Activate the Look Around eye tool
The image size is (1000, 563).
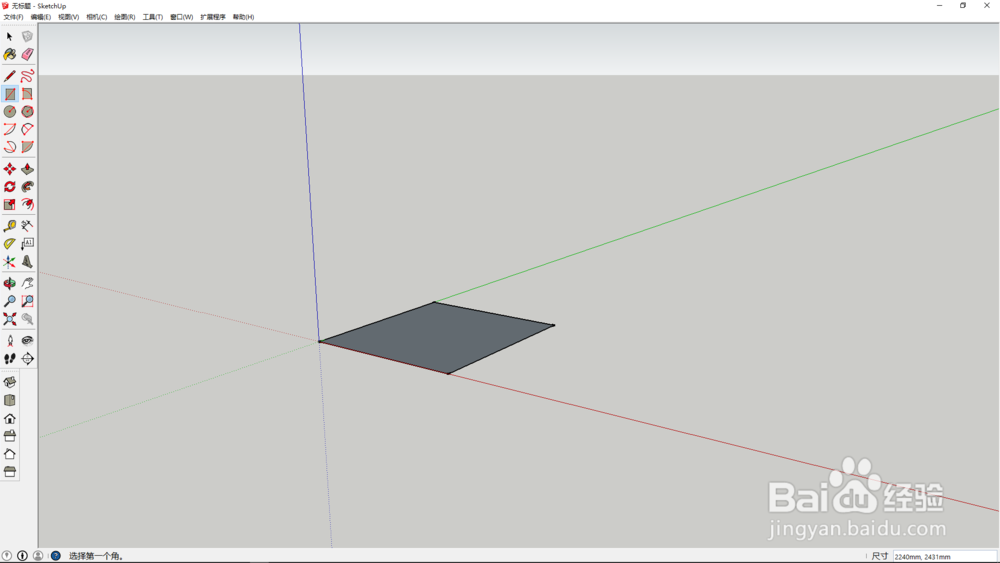click(x=27, y=340)
